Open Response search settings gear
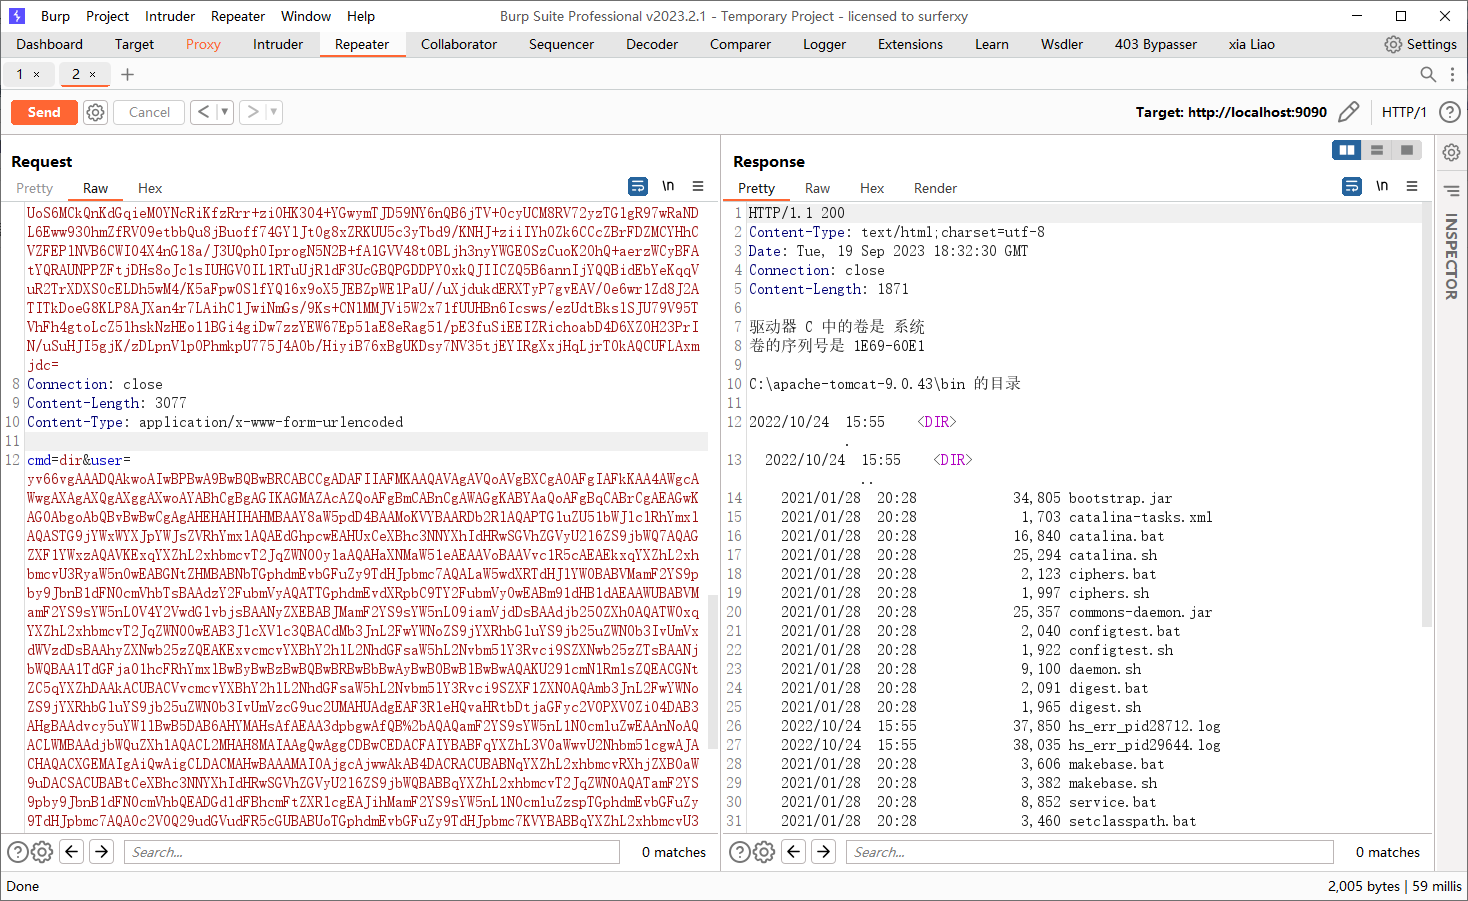Screen dimensions: 1468x901 (x=764, y=852)
